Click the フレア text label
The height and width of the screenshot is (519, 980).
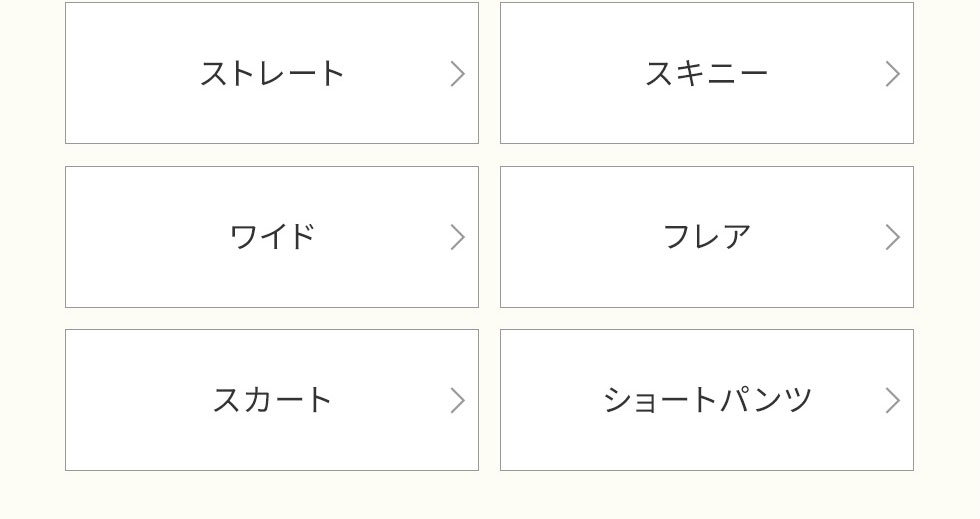coord(706,237)
